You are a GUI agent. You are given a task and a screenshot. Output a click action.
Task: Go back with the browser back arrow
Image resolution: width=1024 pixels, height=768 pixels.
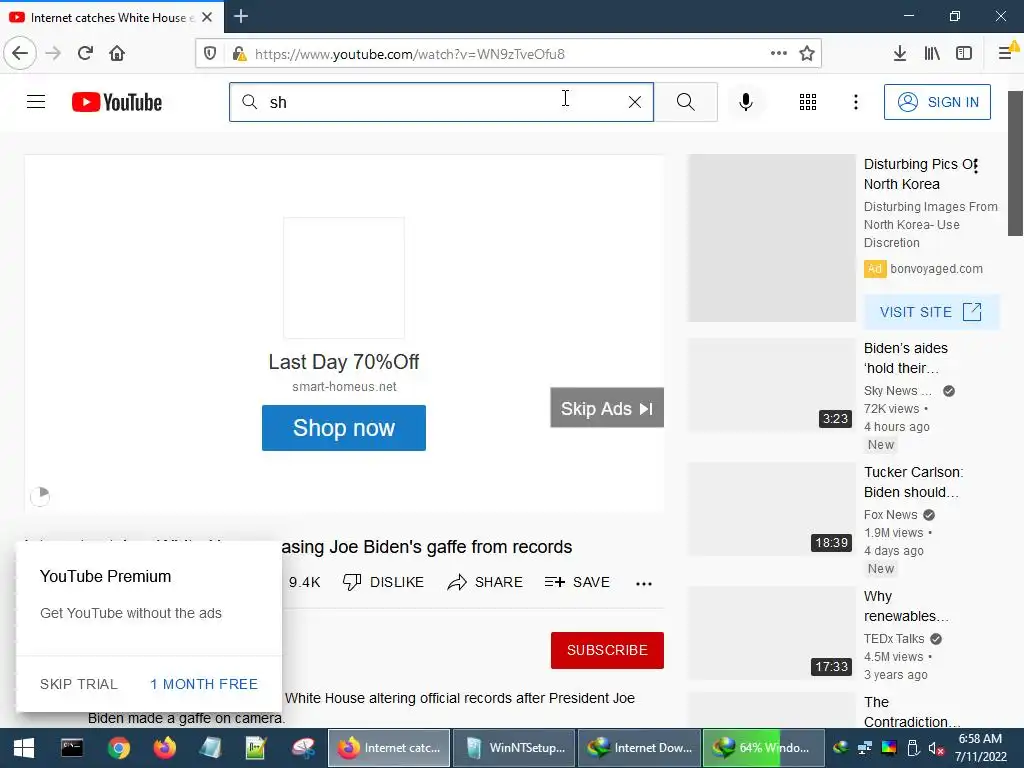20,54
